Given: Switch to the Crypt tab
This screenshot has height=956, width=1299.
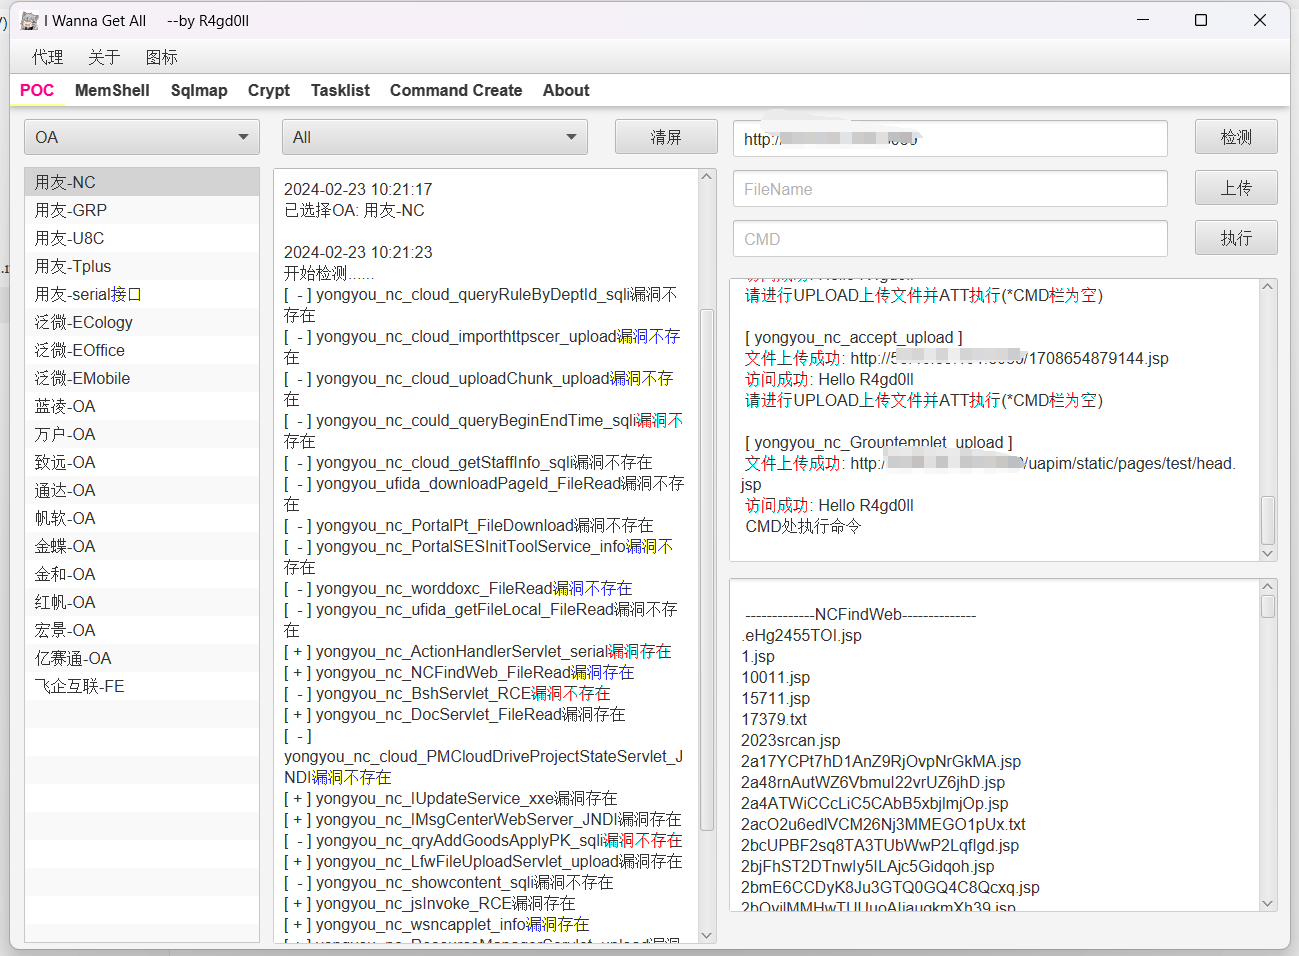Looking at the screenshot, I should pos(269,90).
